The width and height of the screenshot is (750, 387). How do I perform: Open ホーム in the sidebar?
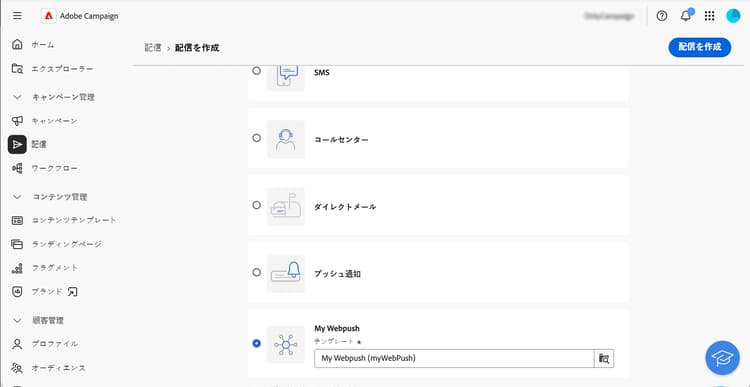point(43,44)
